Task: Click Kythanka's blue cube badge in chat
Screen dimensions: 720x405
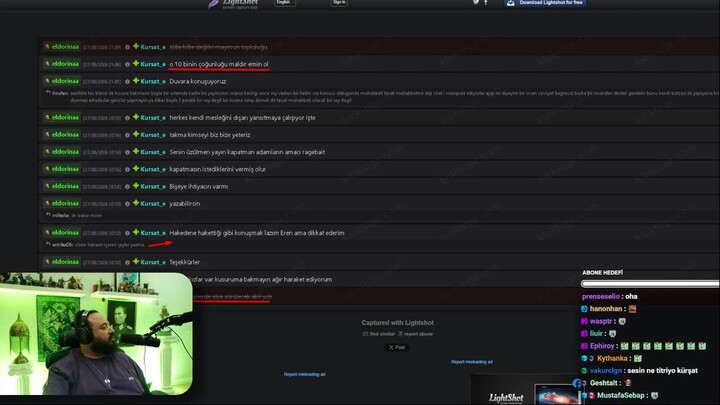Action: 584,358
